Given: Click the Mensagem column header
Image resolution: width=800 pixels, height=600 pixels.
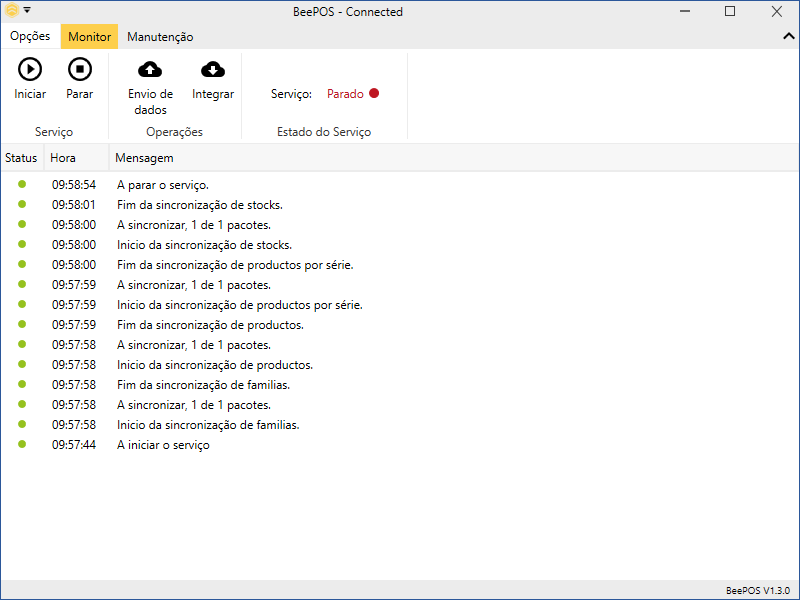Looking at the screenshot, I should 144,158.
